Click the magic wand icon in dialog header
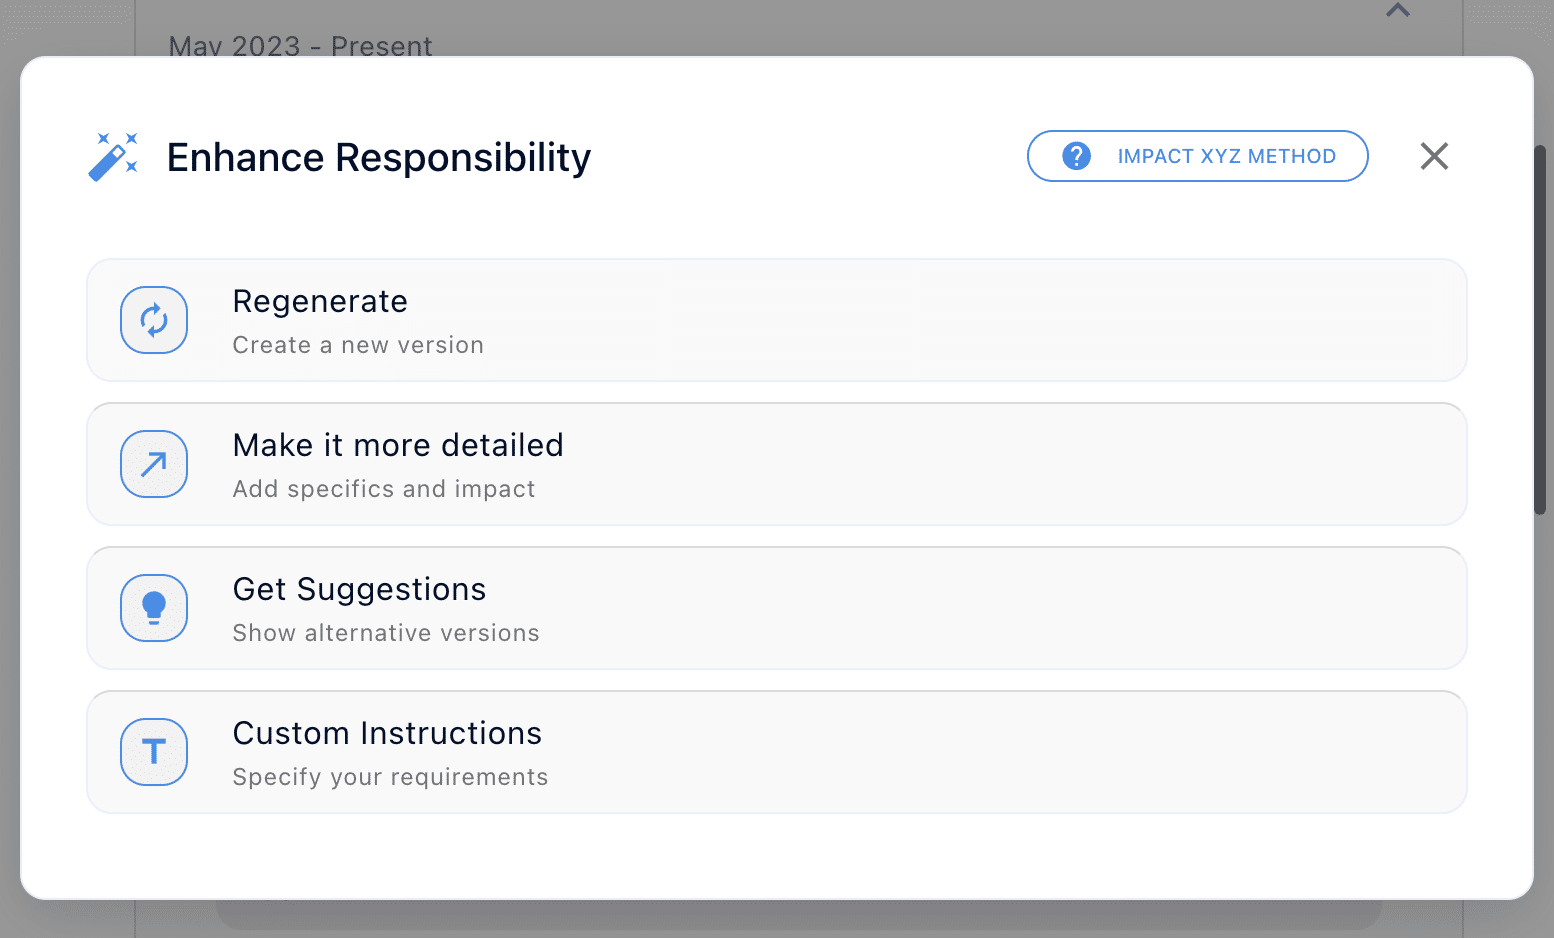This screenshot has height=938, width=1554. 113,157
